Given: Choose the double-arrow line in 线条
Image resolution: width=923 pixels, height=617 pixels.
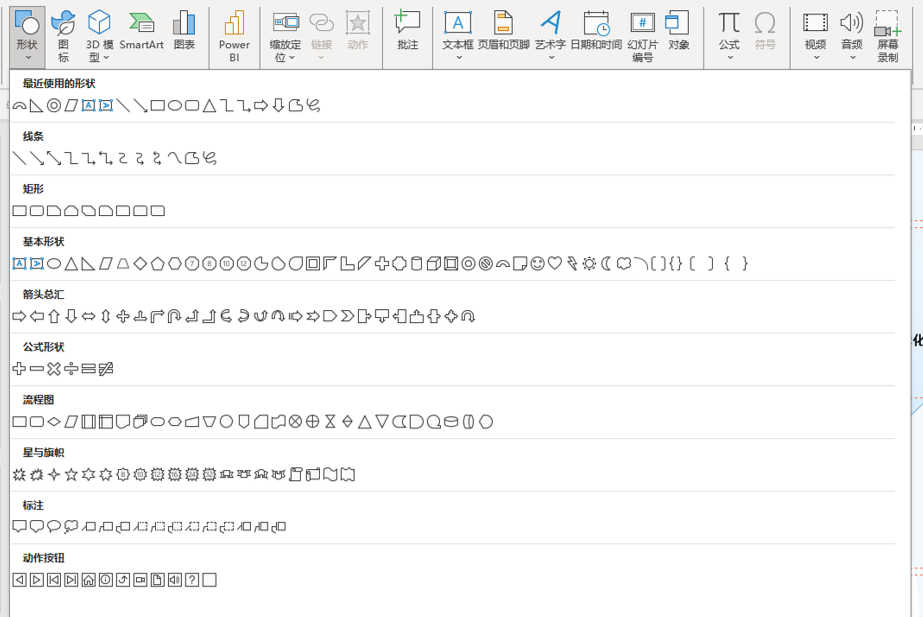Looking at the screenshot, I should click(x=54, y=158).
